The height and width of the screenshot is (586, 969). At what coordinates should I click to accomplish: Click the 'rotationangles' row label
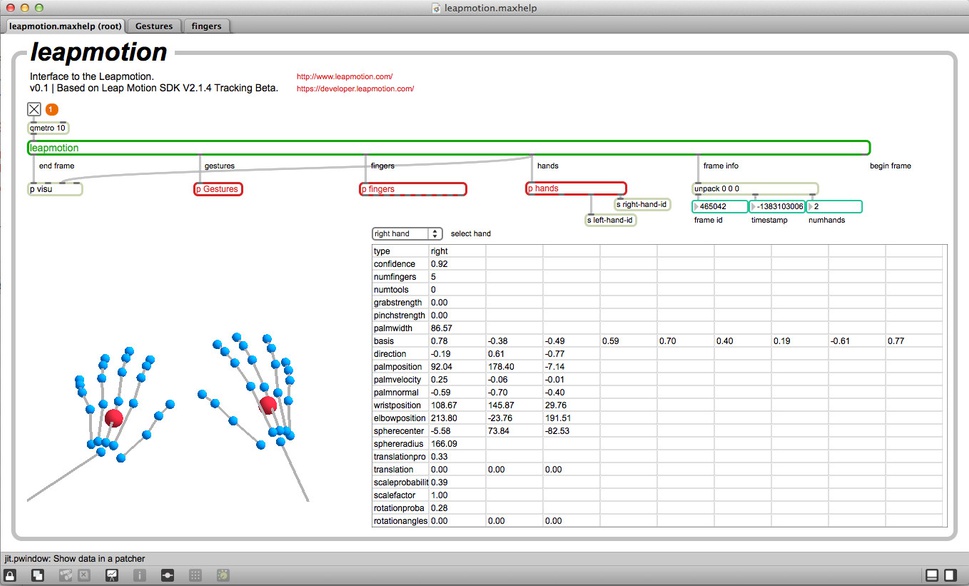pyautogui.click(x=400, y=521)
